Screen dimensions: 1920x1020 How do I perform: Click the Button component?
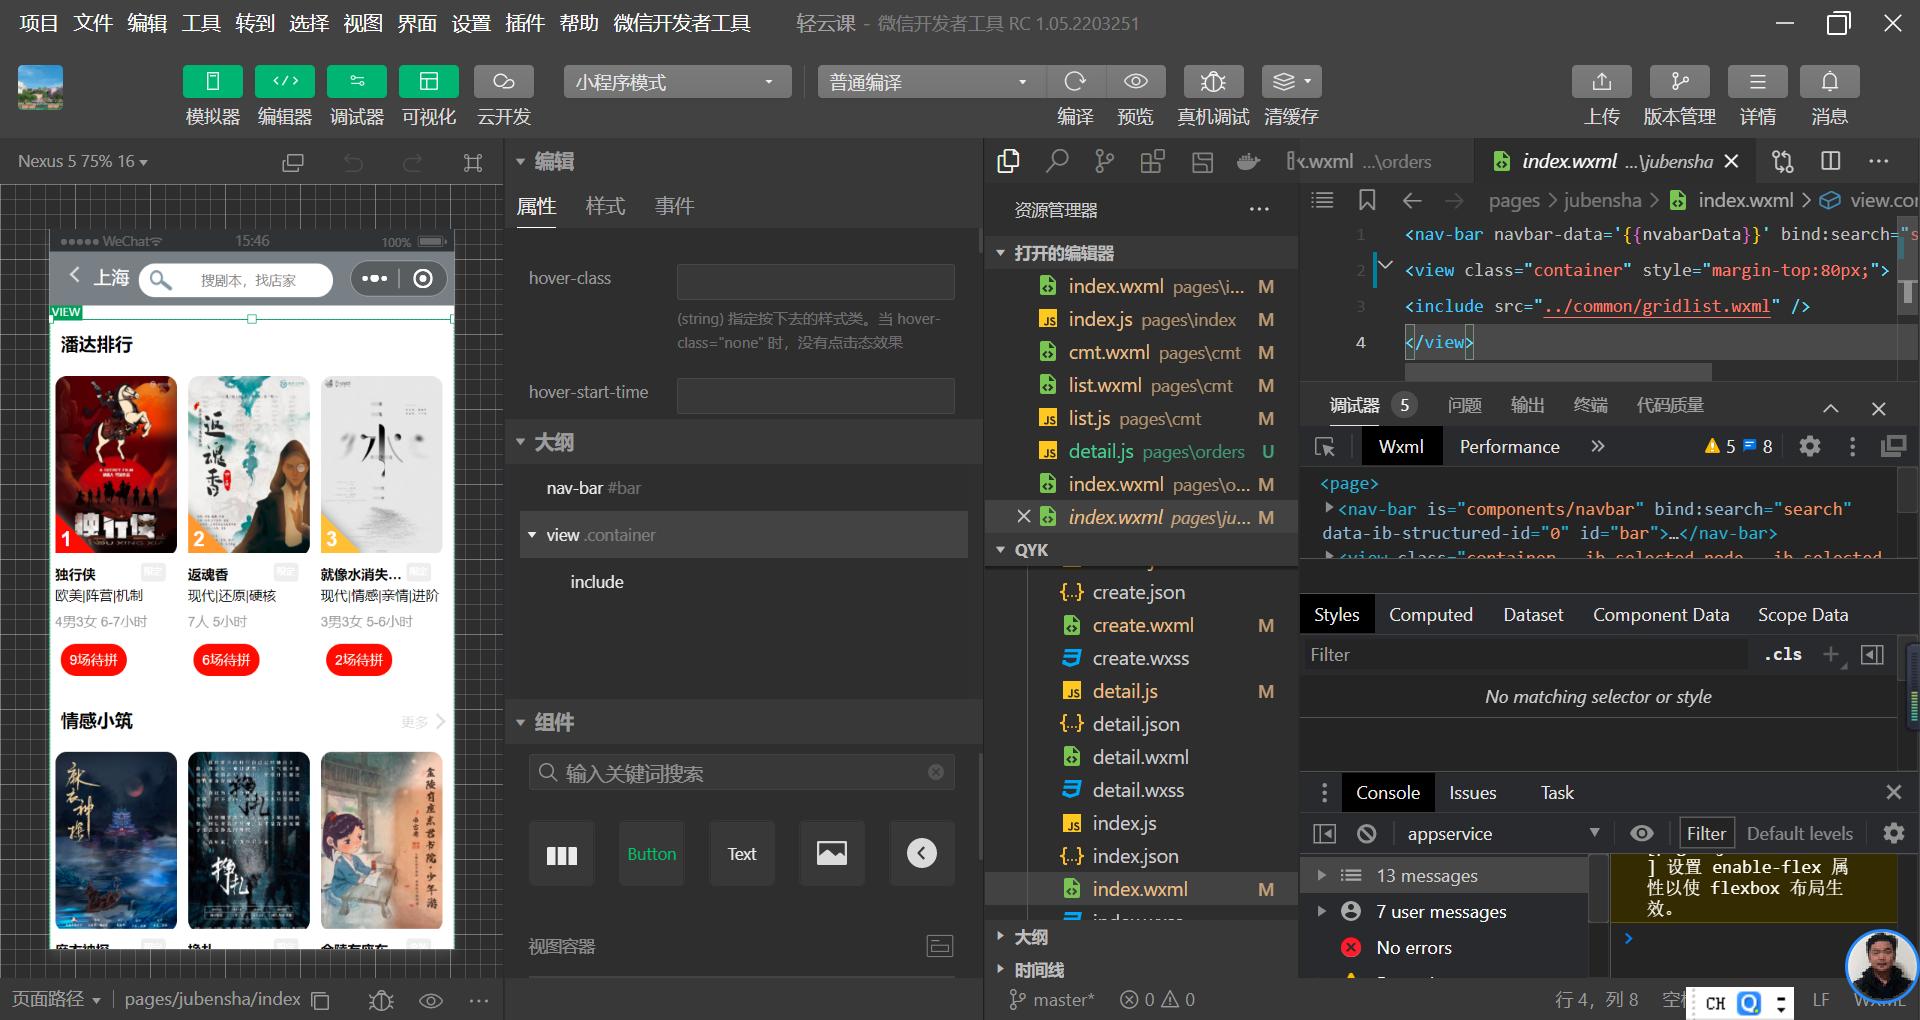pyautogui.click(x=651, y=854)
